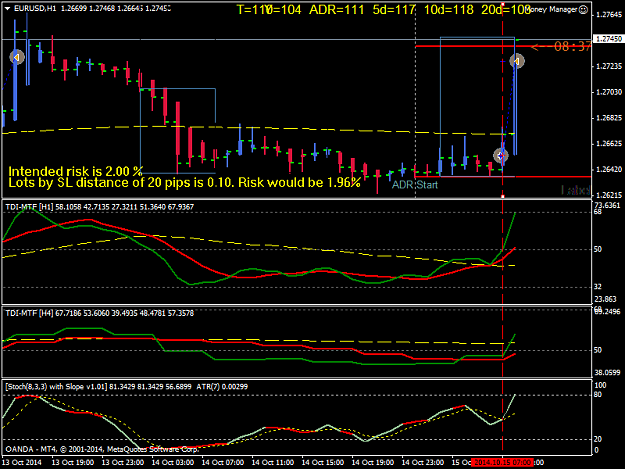Select the arrow marker on the first blue candle
This screenshot has height=469, width=625.
click(17, 57)
